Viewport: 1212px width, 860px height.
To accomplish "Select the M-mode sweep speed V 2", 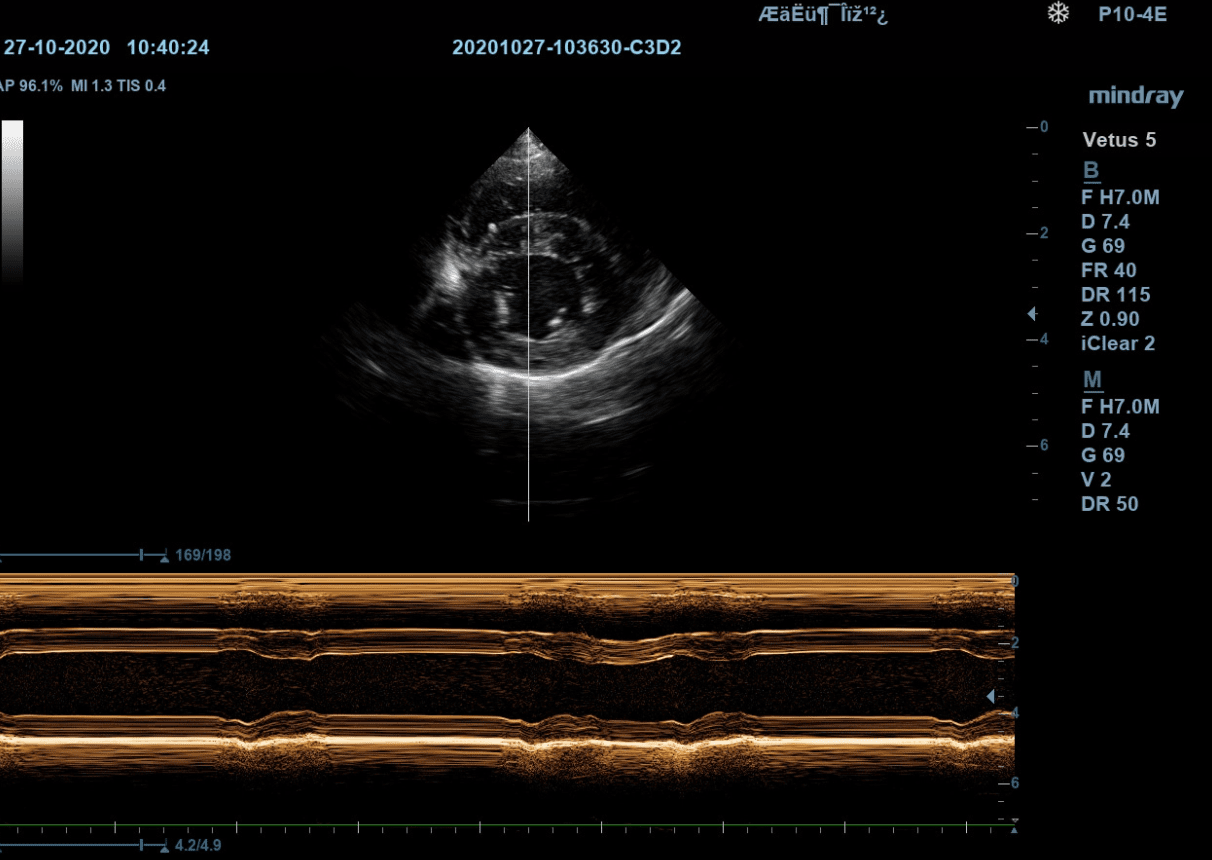I will [x=1096, y=479].
